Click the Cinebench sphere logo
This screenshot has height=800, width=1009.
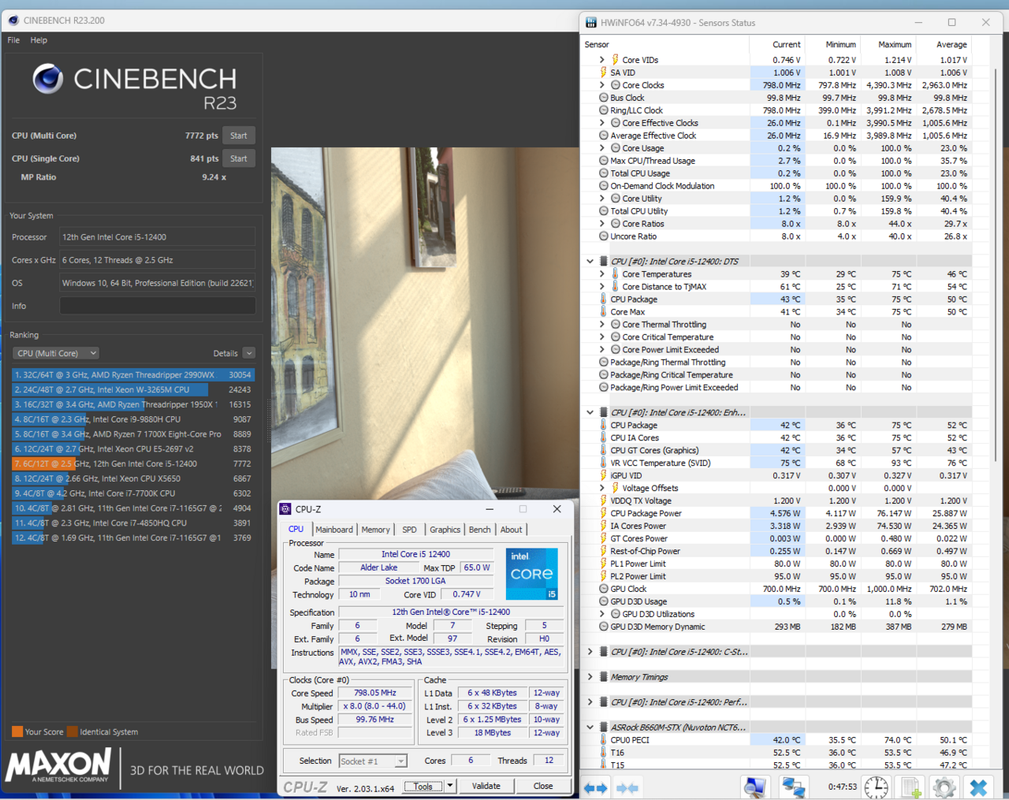48,79
